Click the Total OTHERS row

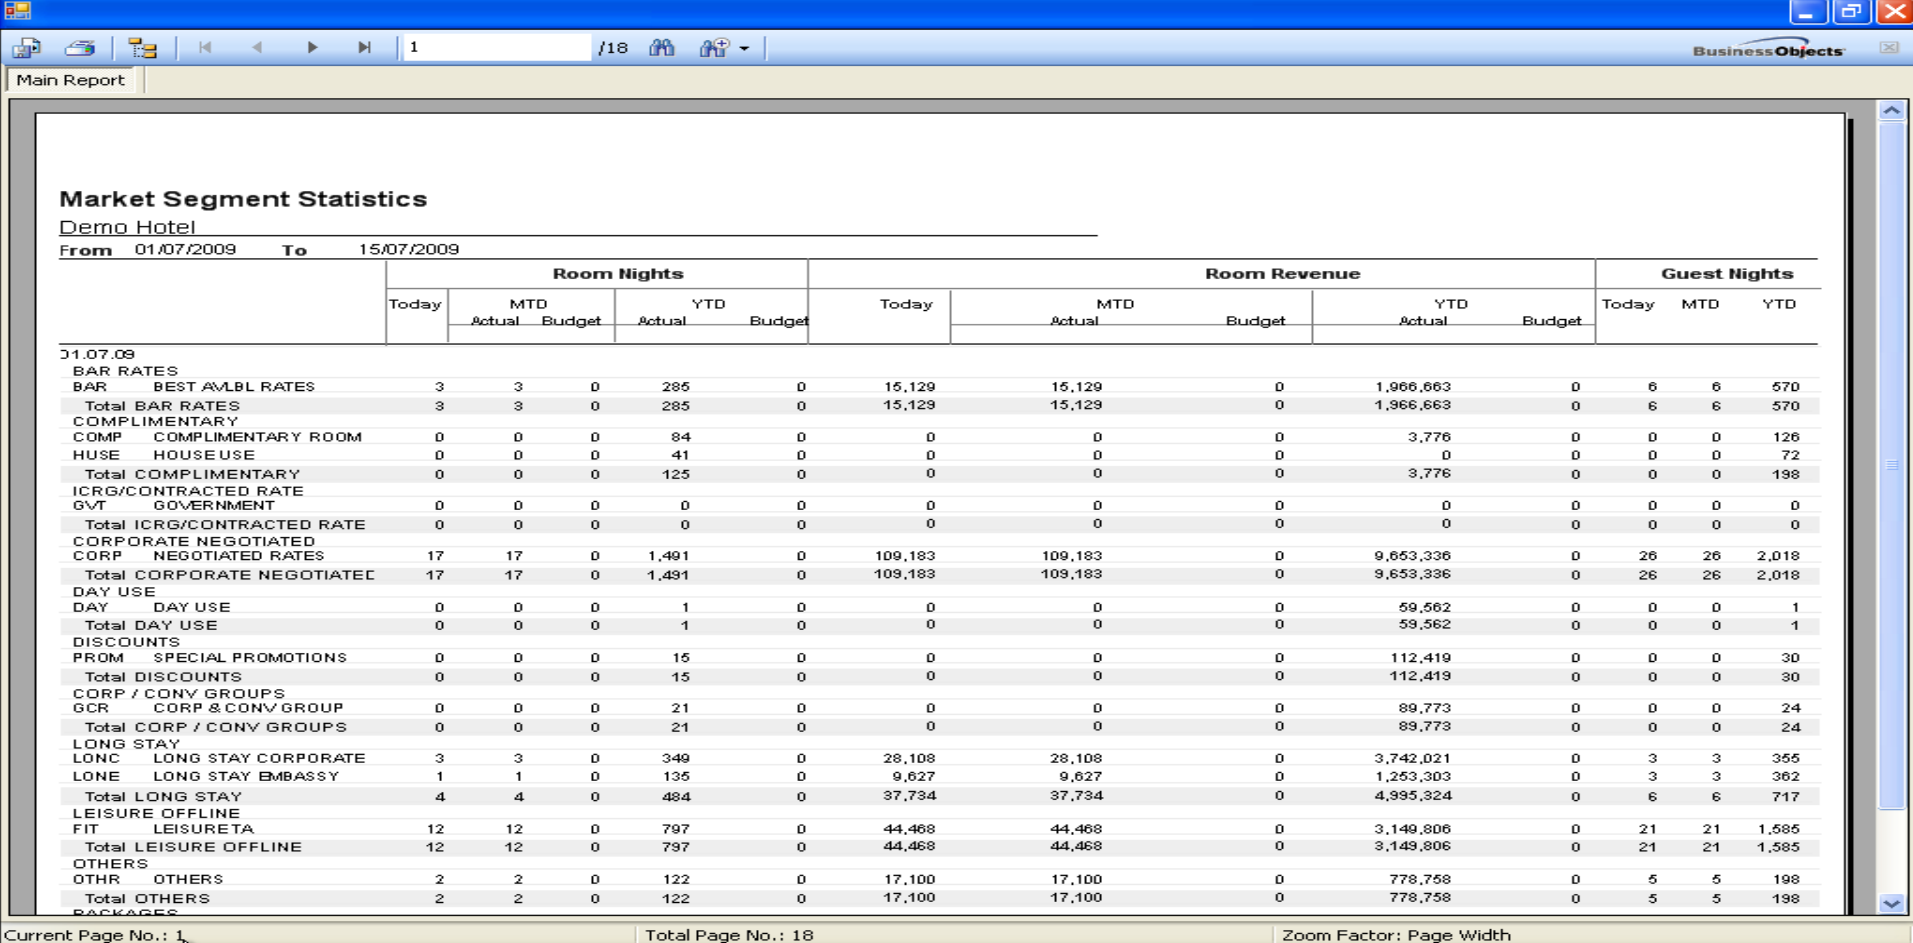pyautogui.click(x=940, y=898)
